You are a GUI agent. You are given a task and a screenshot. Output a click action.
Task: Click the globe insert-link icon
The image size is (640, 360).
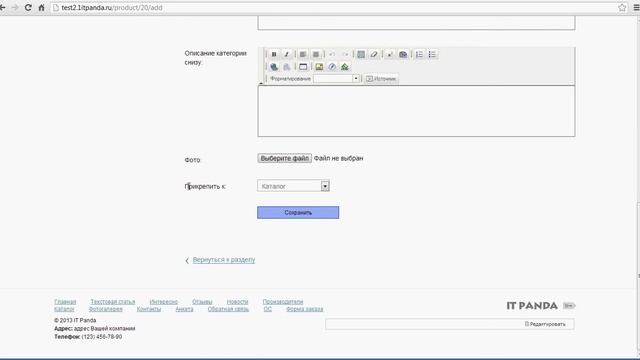coord(274,67)
